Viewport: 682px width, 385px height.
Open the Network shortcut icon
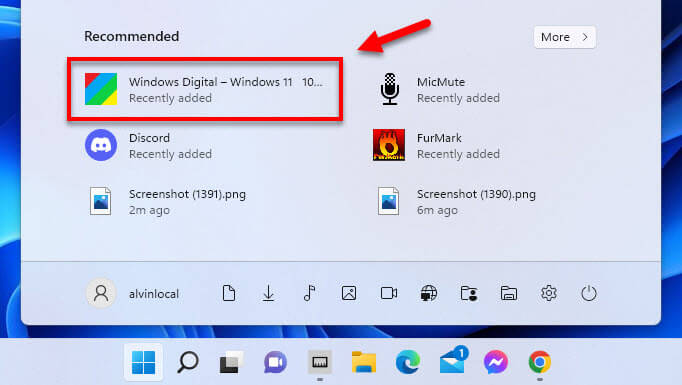429,293
